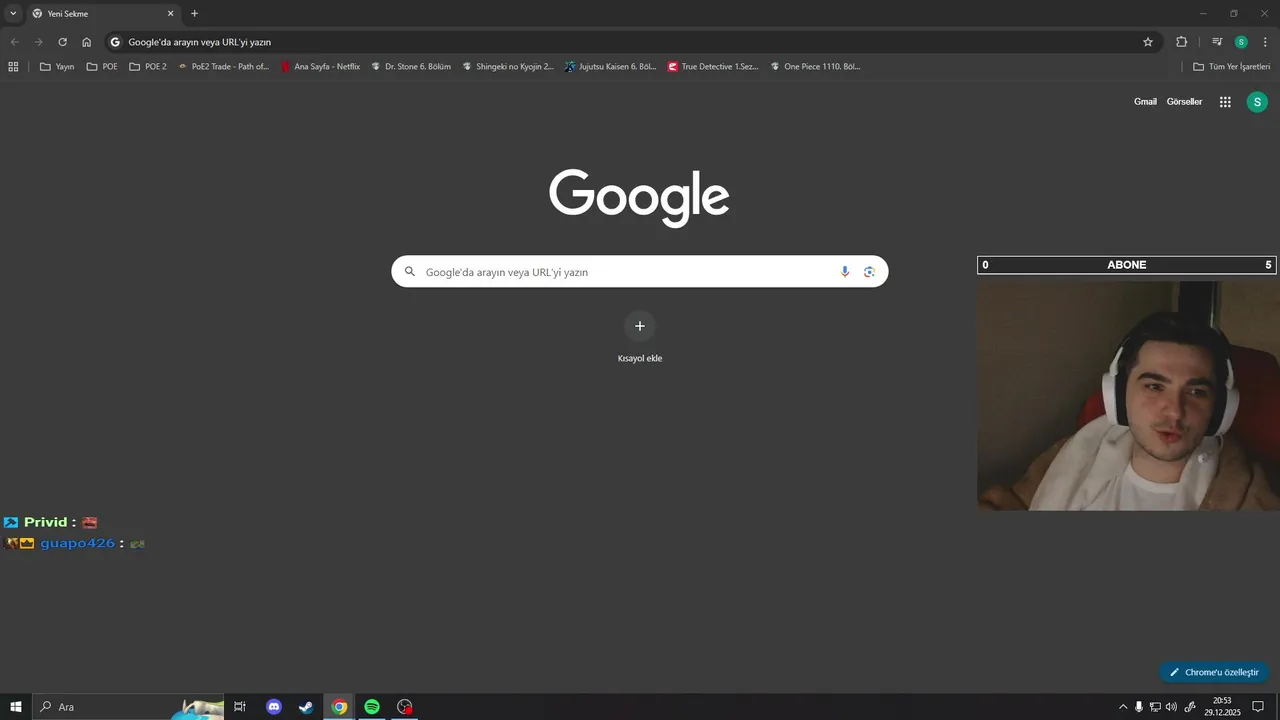
Task: Open the POE 2 bookmark folder
Action: [148, 67]
